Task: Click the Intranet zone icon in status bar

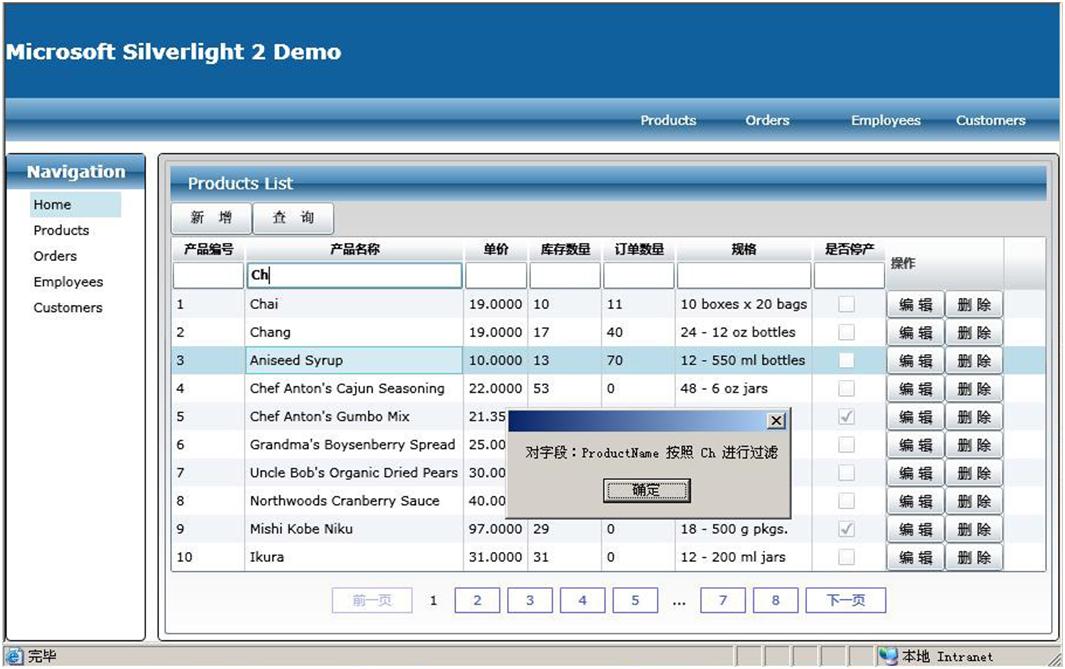Action: click(x=887, y=657)
